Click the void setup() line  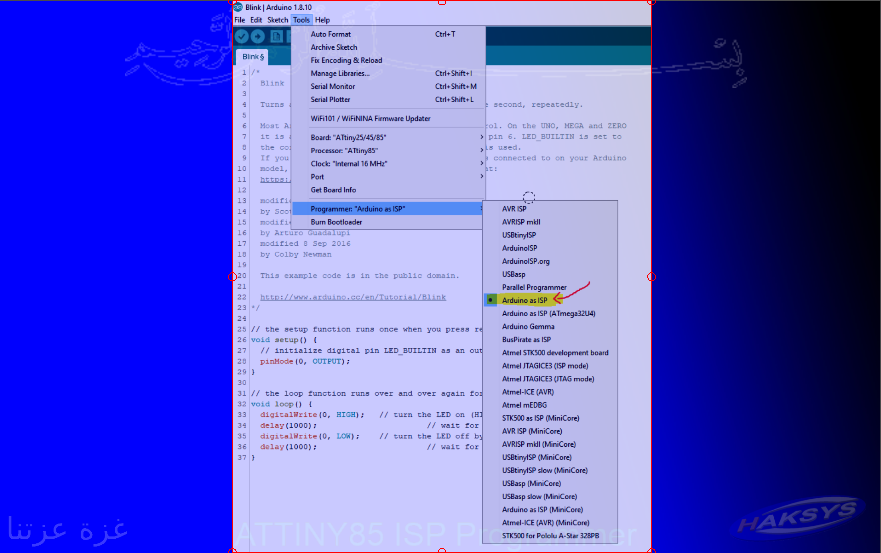(284, 340)
